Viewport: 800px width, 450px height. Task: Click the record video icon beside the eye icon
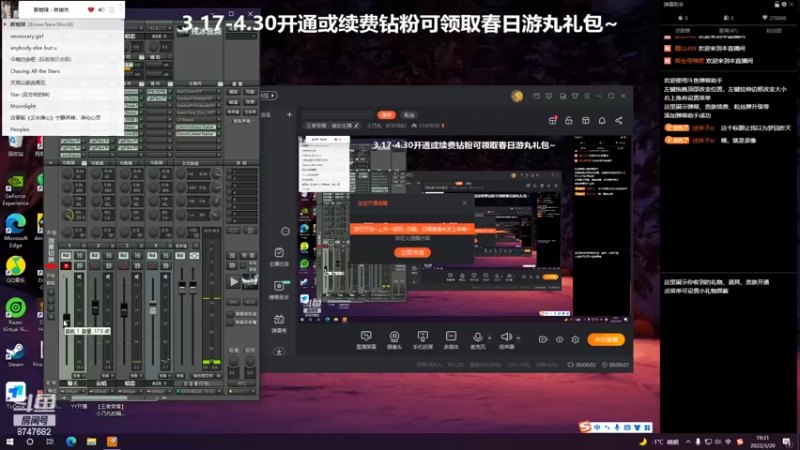coord(543,339)
